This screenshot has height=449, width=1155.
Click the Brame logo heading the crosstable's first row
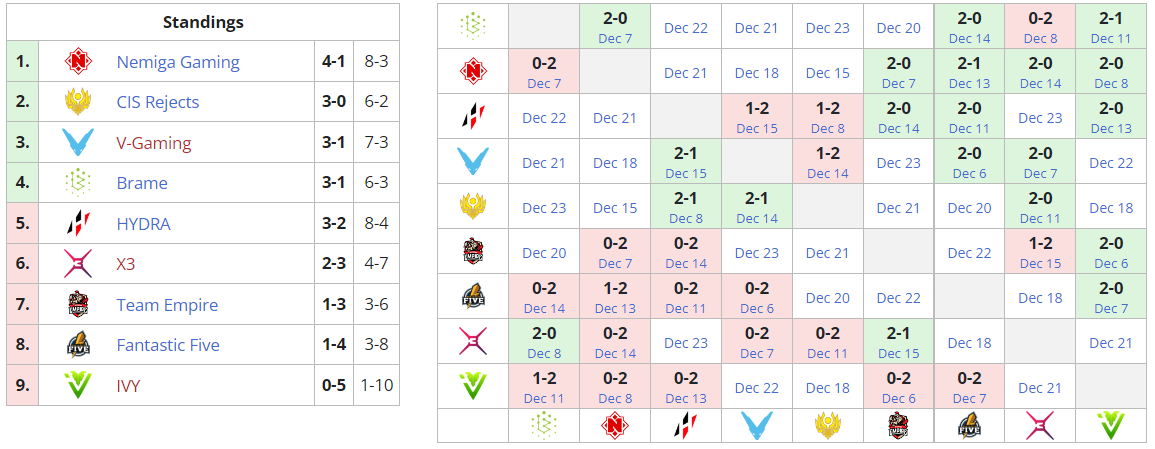472,27
